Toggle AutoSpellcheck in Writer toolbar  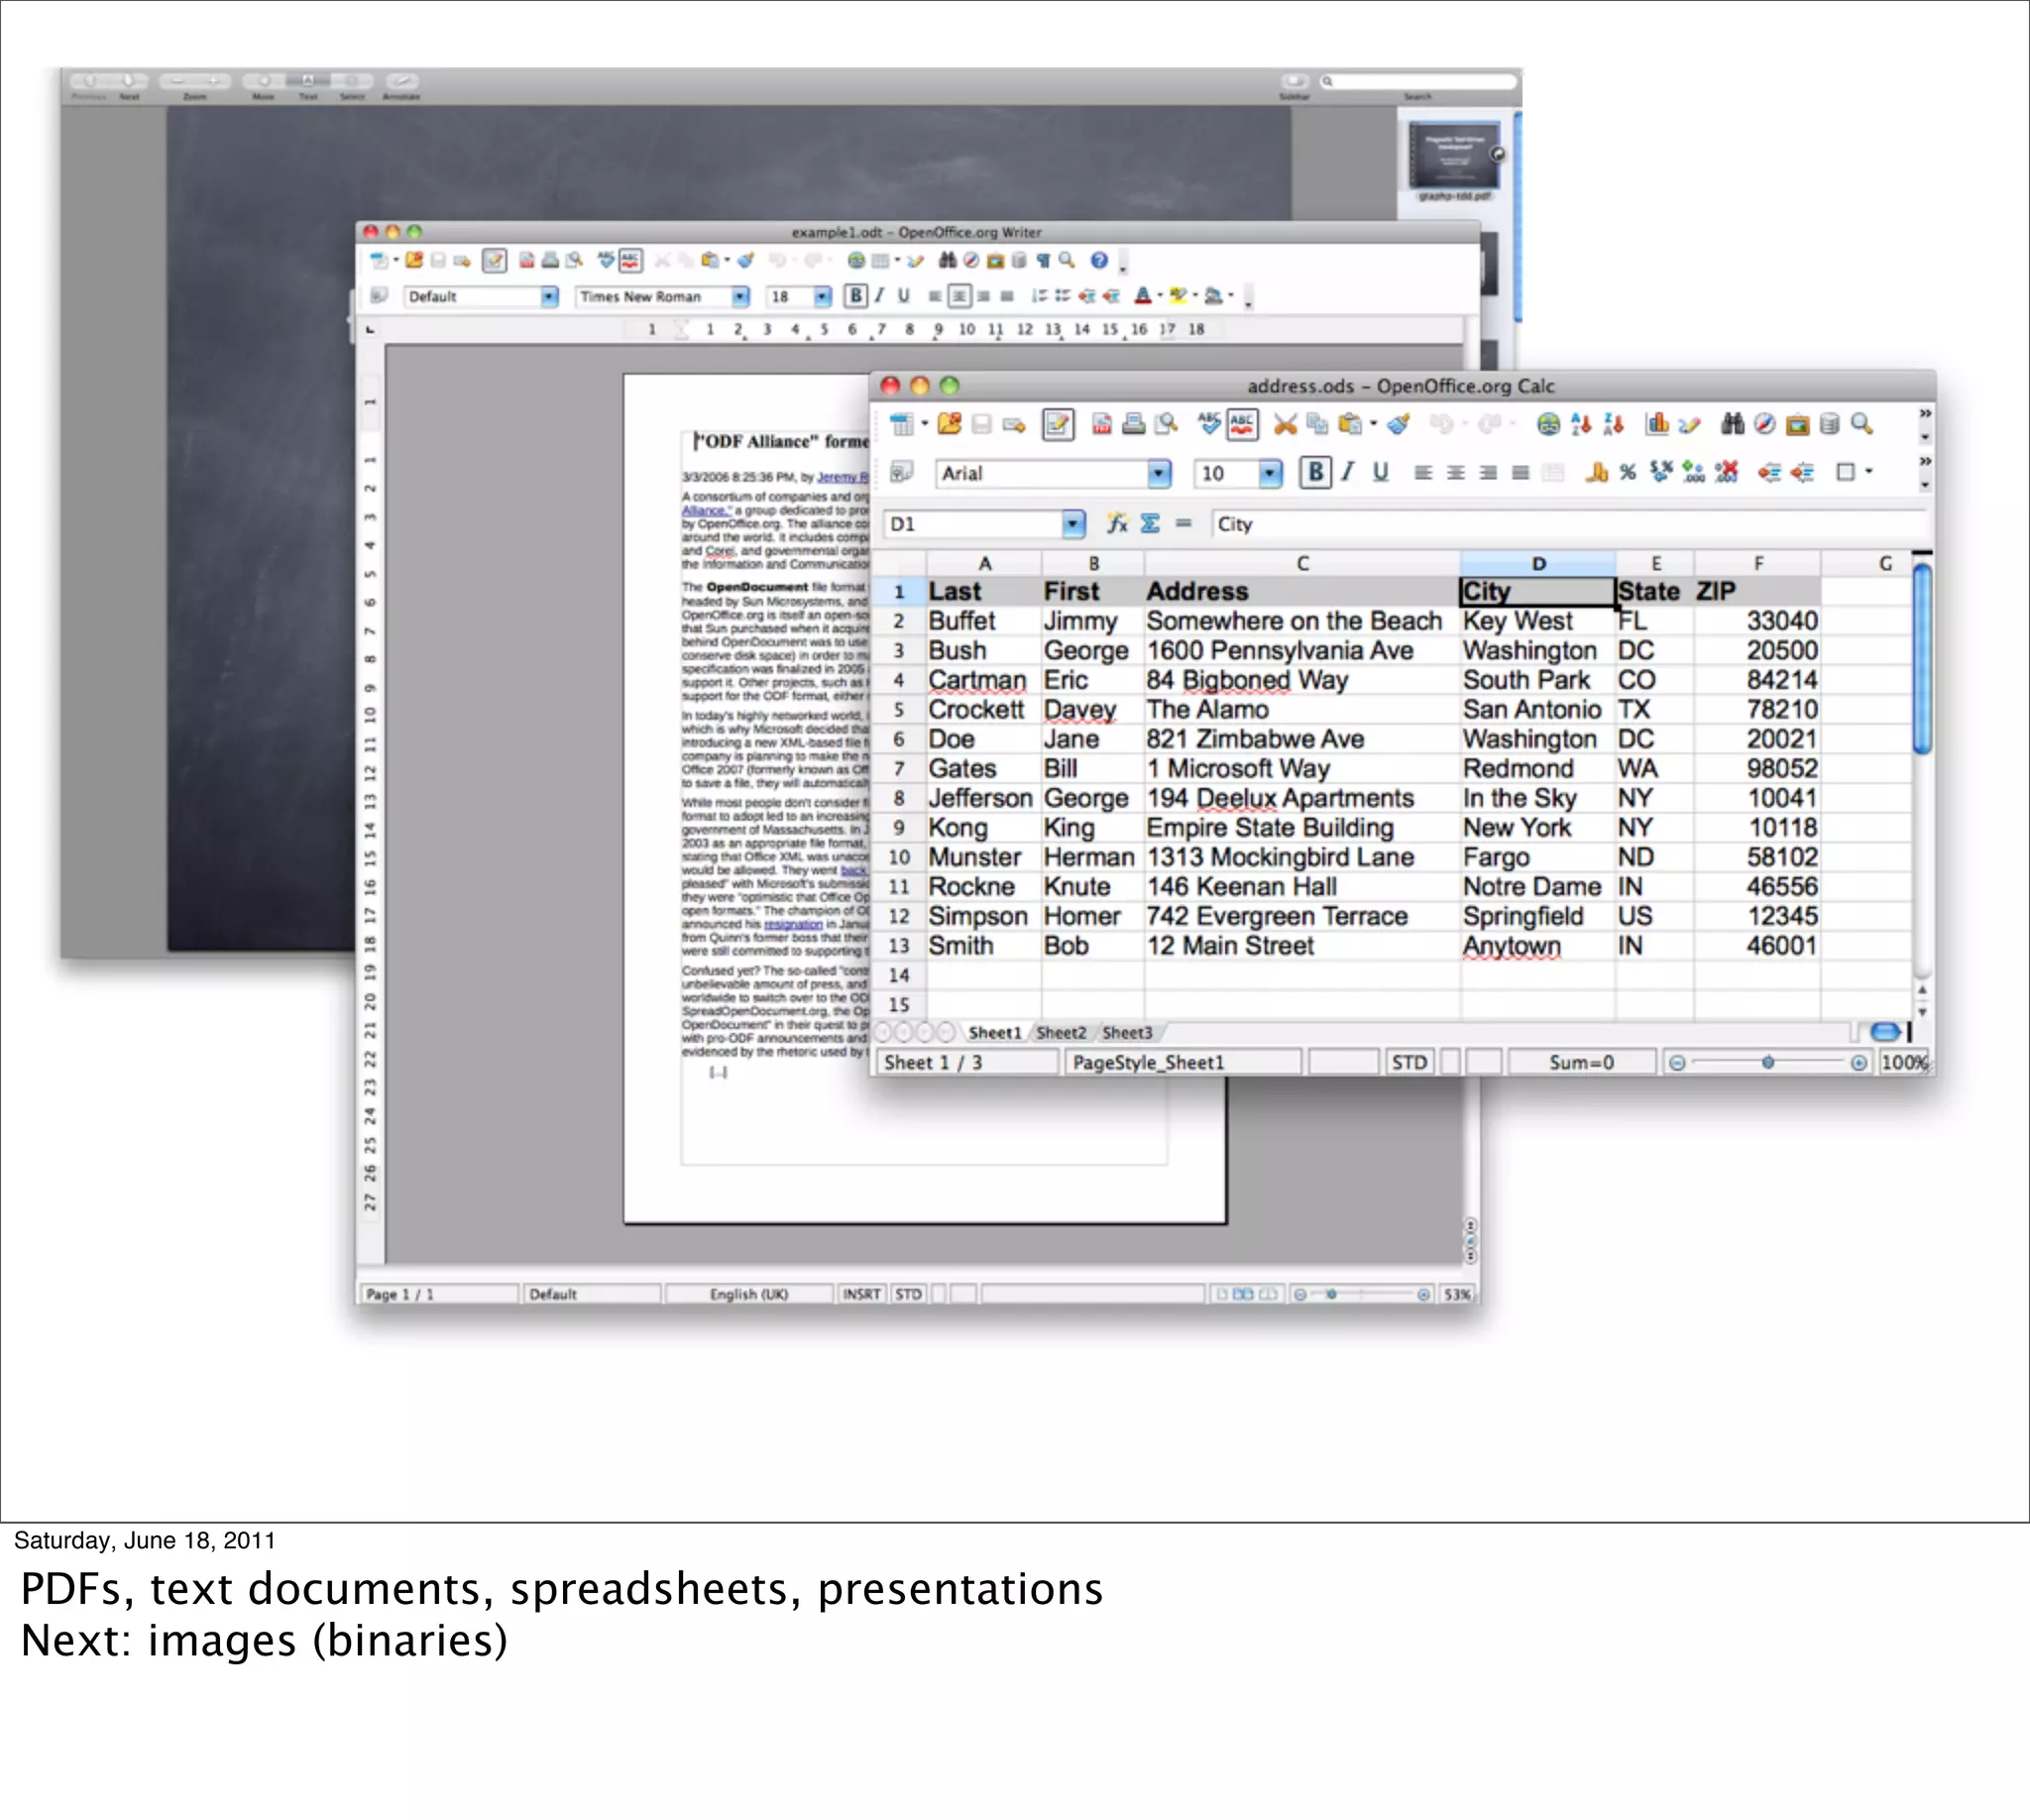pyautogui.click(x=630, y=260)
